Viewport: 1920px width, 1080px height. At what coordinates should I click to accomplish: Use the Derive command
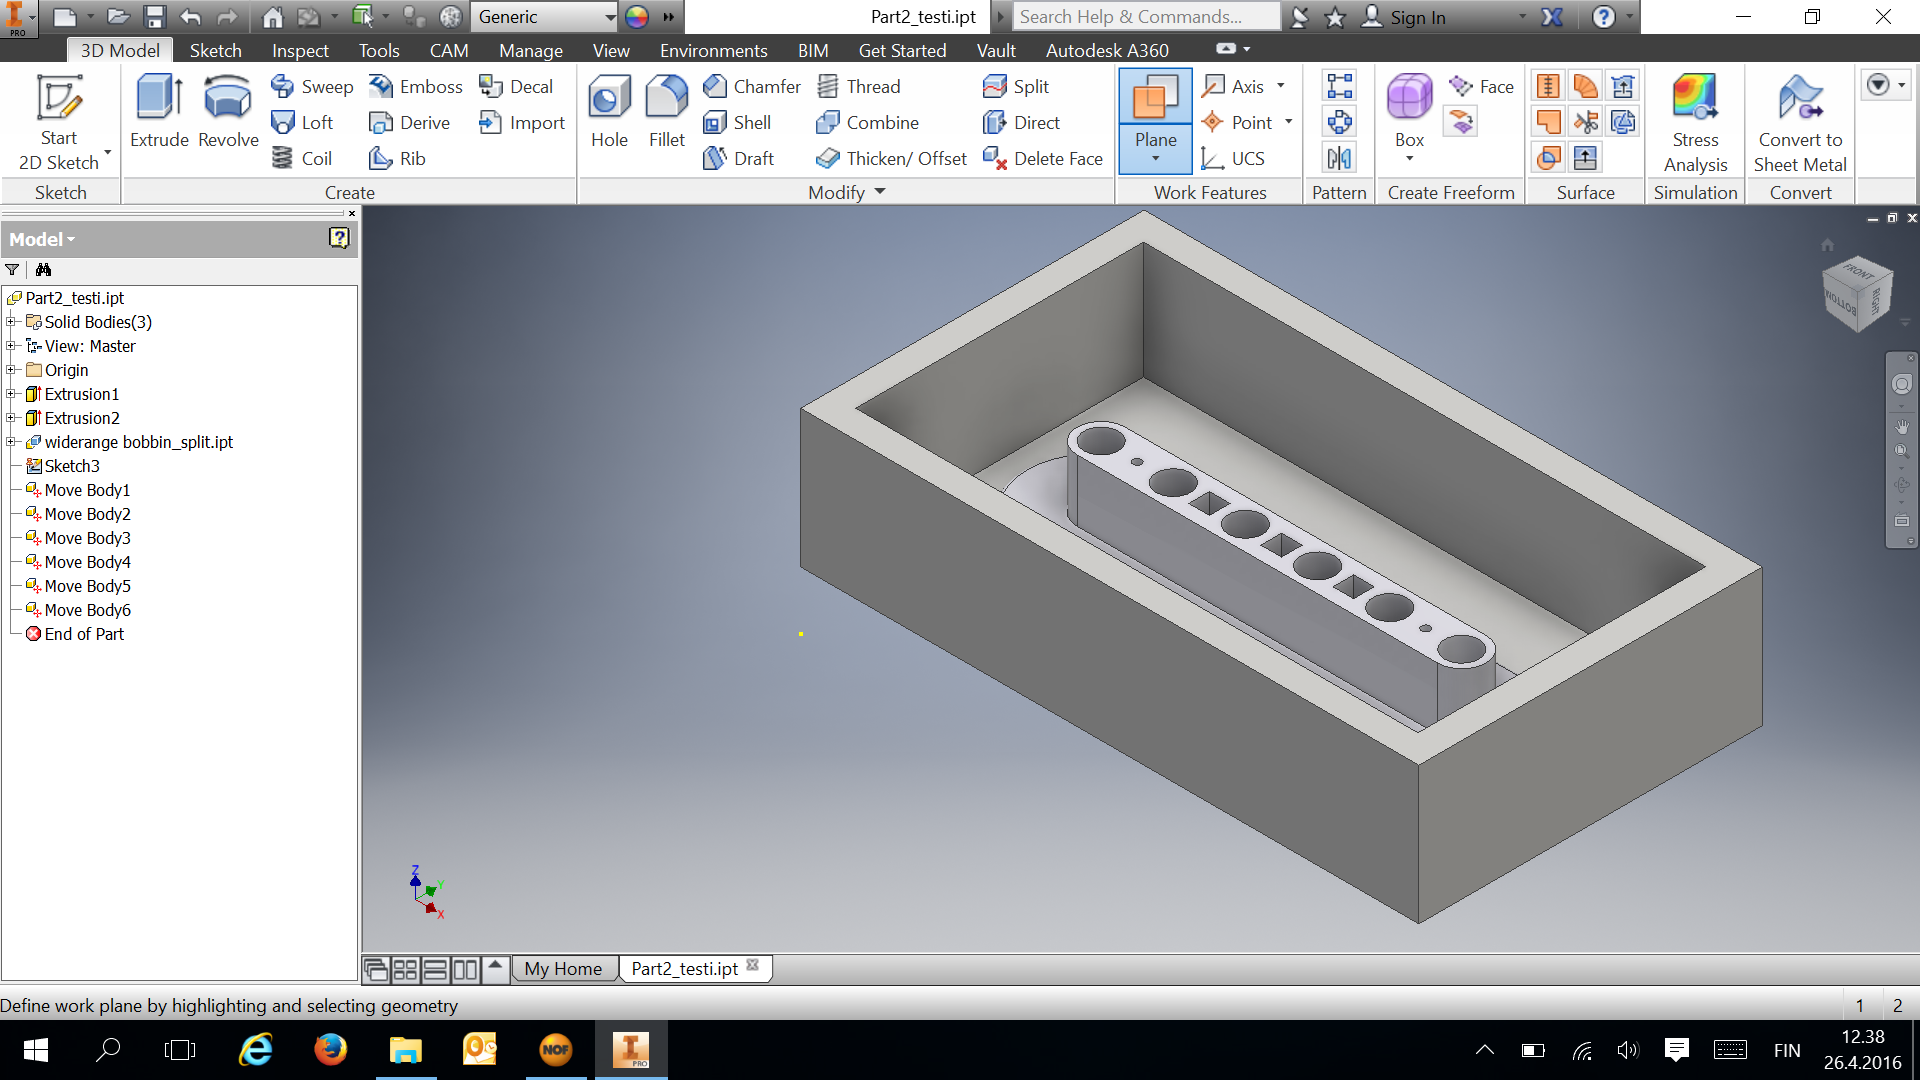(x=409, y=123)
